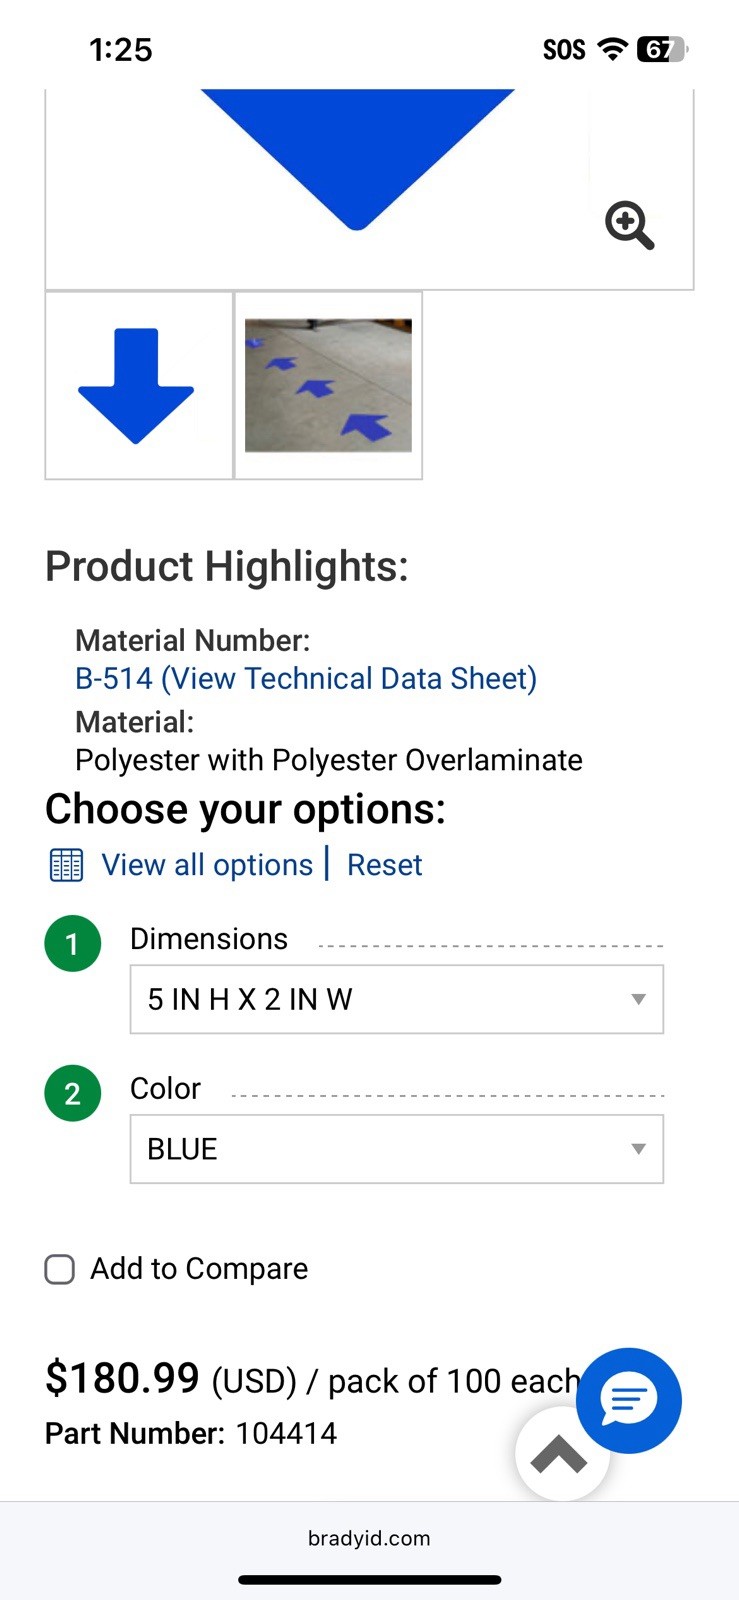Screen dimensions: 739x1600
Task: Select the floor arrows photo thumbnail
Action: [328, 386]
